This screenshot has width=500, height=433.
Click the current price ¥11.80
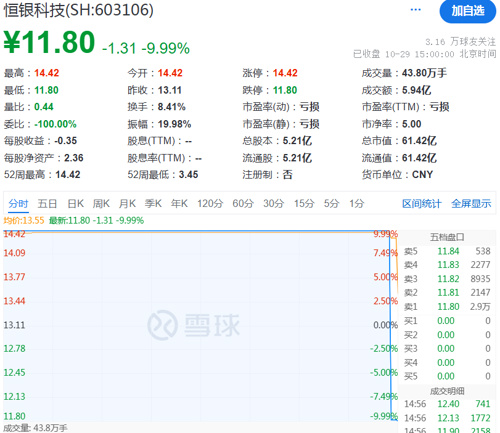49,42
